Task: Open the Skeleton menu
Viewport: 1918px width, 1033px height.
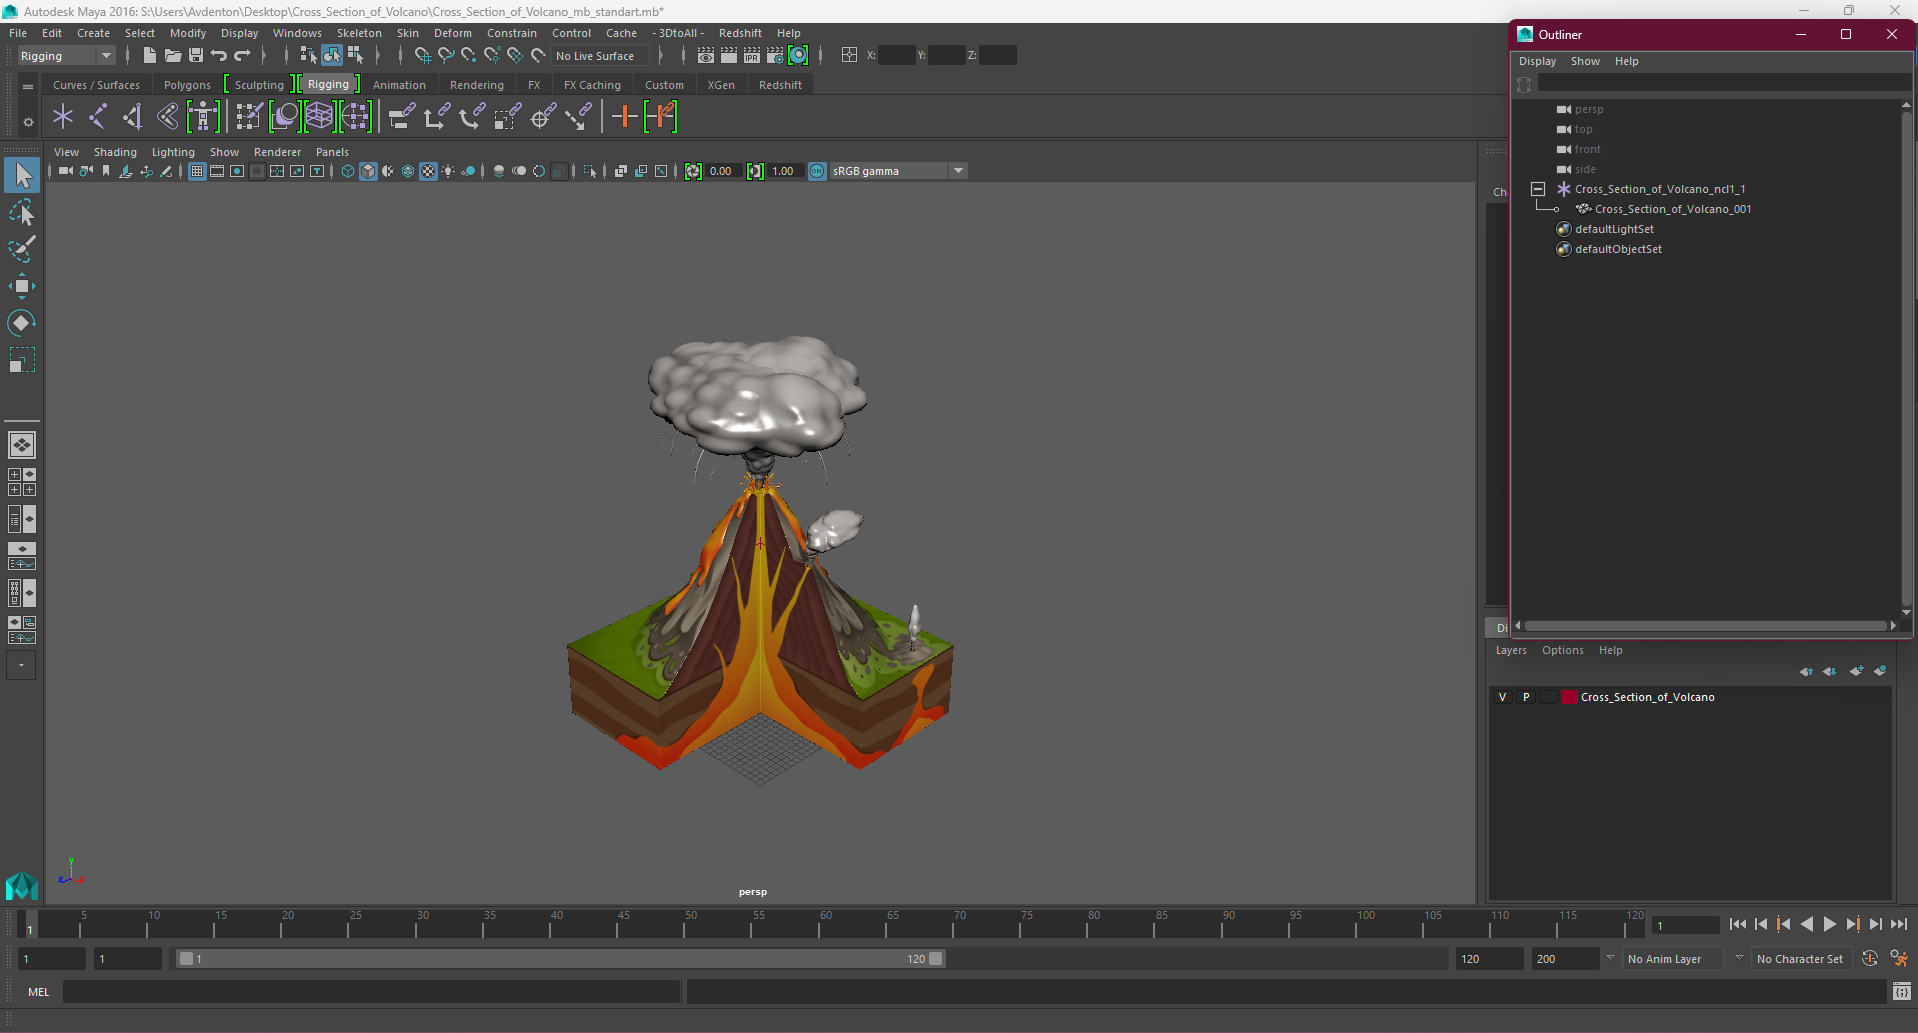Action: click(359, 33)
